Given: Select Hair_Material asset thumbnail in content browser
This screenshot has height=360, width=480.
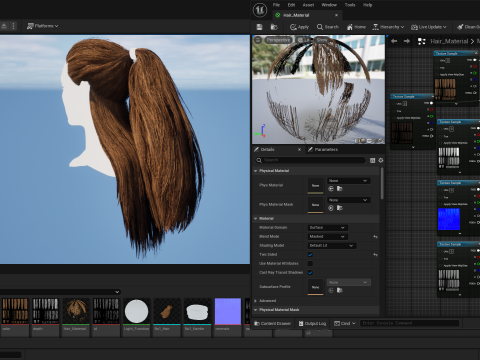Looking at the screenshot, I should (x=76, y=311).
